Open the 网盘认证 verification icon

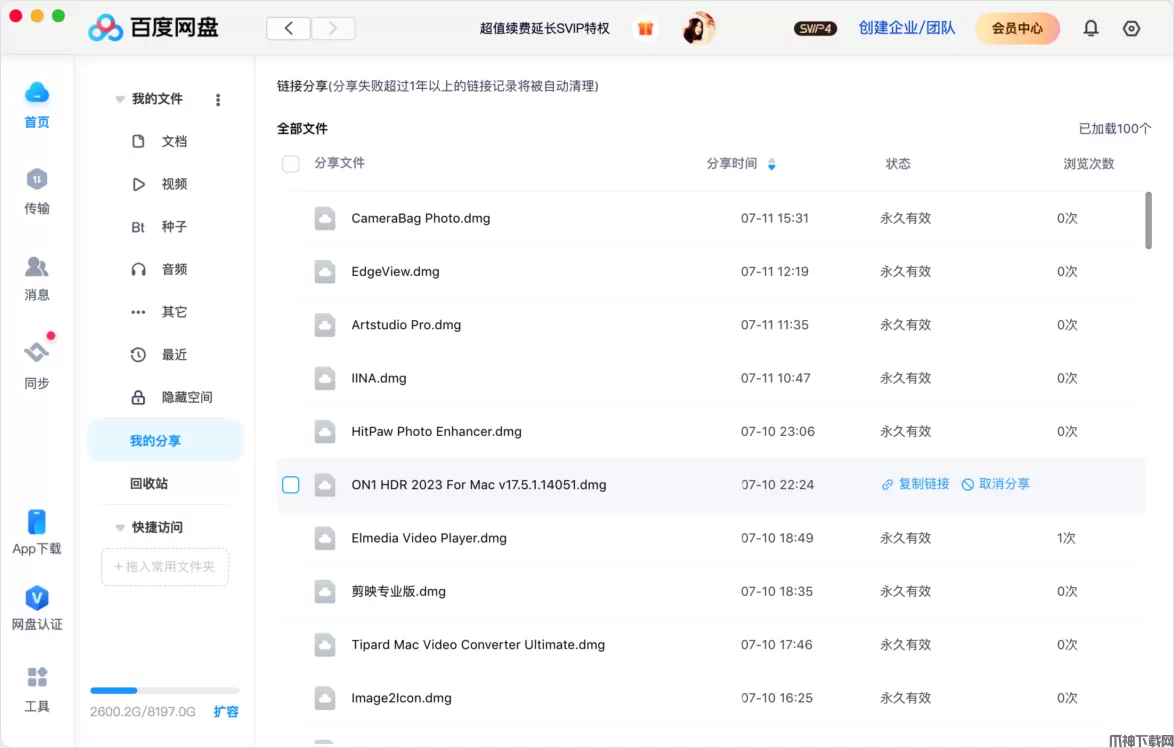37,599
